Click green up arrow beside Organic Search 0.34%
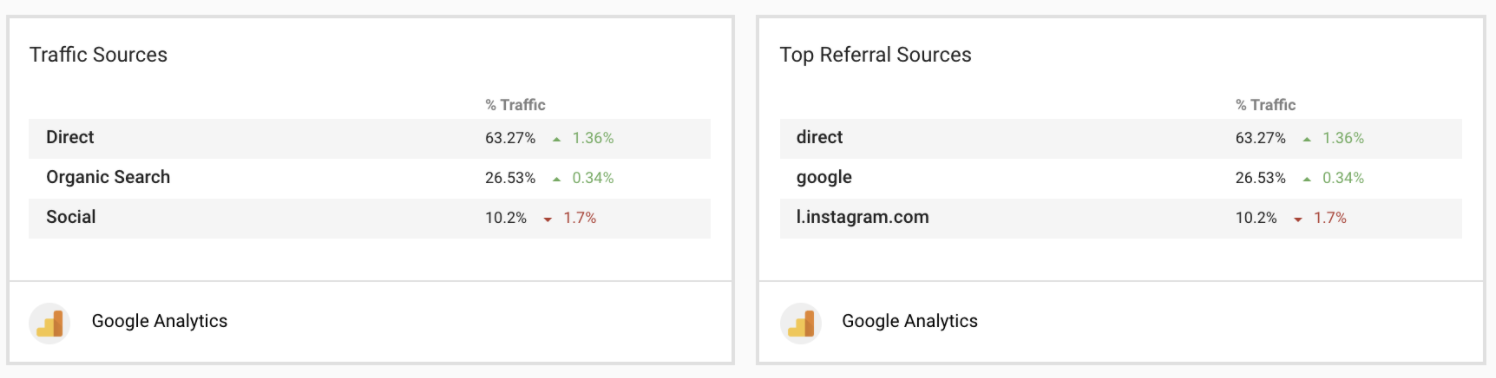This screenshot has height=378, width=1496. click(557, 179)
